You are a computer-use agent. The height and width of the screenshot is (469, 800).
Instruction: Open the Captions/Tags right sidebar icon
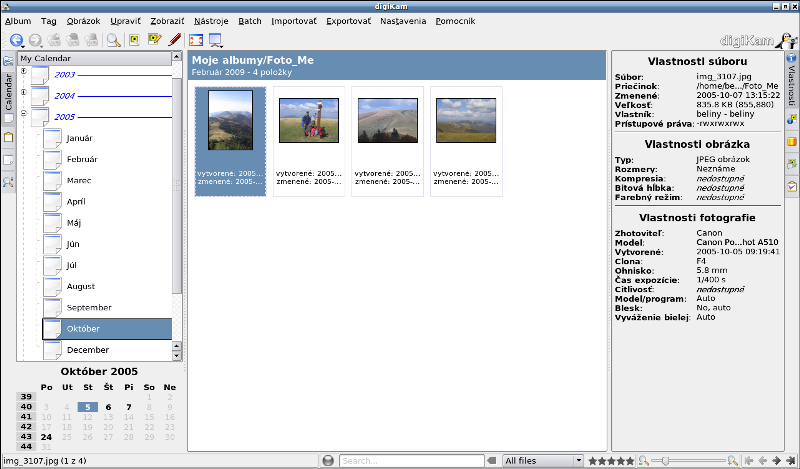coord(791,164)
